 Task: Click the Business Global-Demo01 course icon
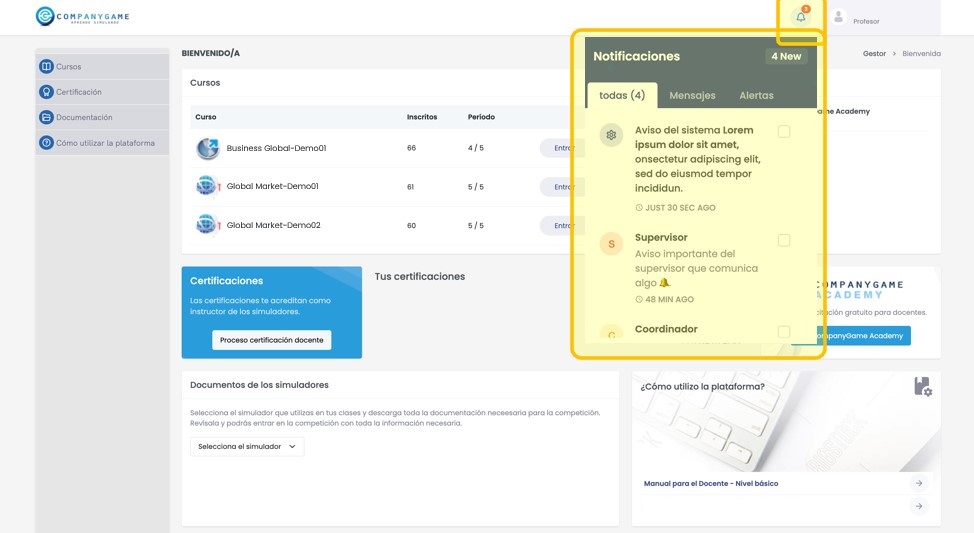207,148
